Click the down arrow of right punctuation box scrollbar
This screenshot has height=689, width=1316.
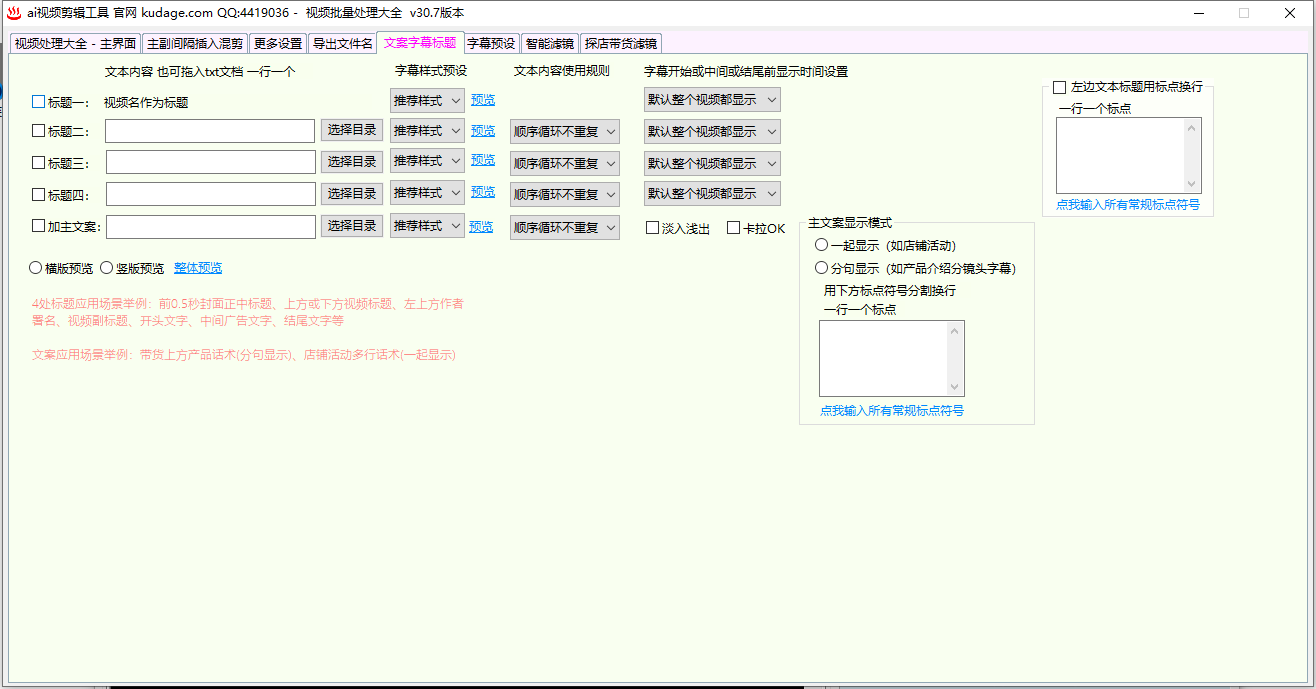(1191, 184)
